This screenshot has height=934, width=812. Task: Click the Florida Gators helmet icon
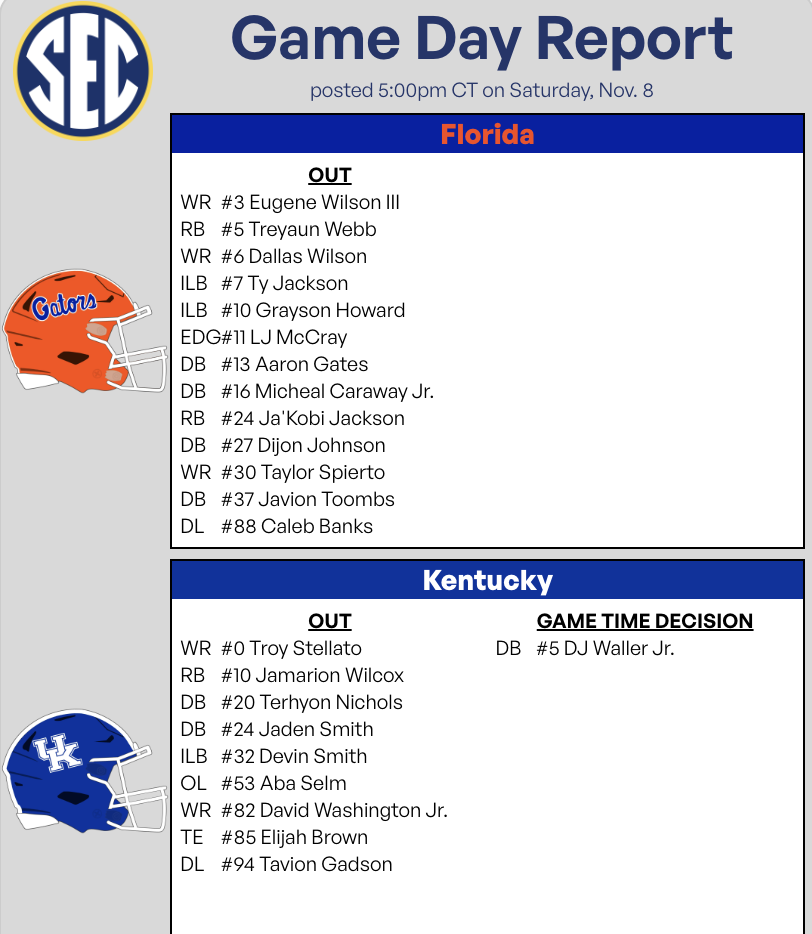(85, 330)
